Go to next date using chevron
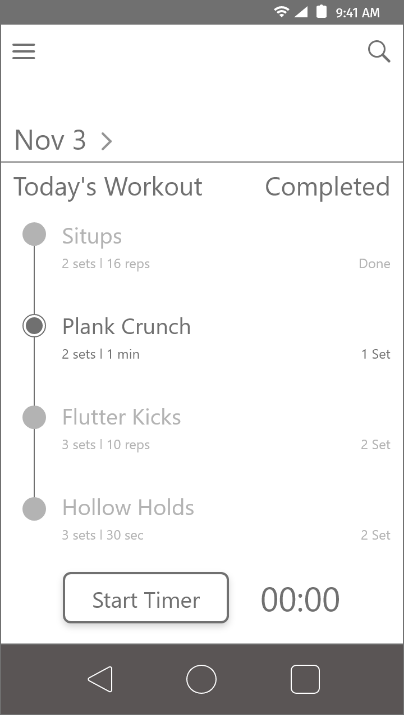Screen dimensions: 404x715 (106, 141)
